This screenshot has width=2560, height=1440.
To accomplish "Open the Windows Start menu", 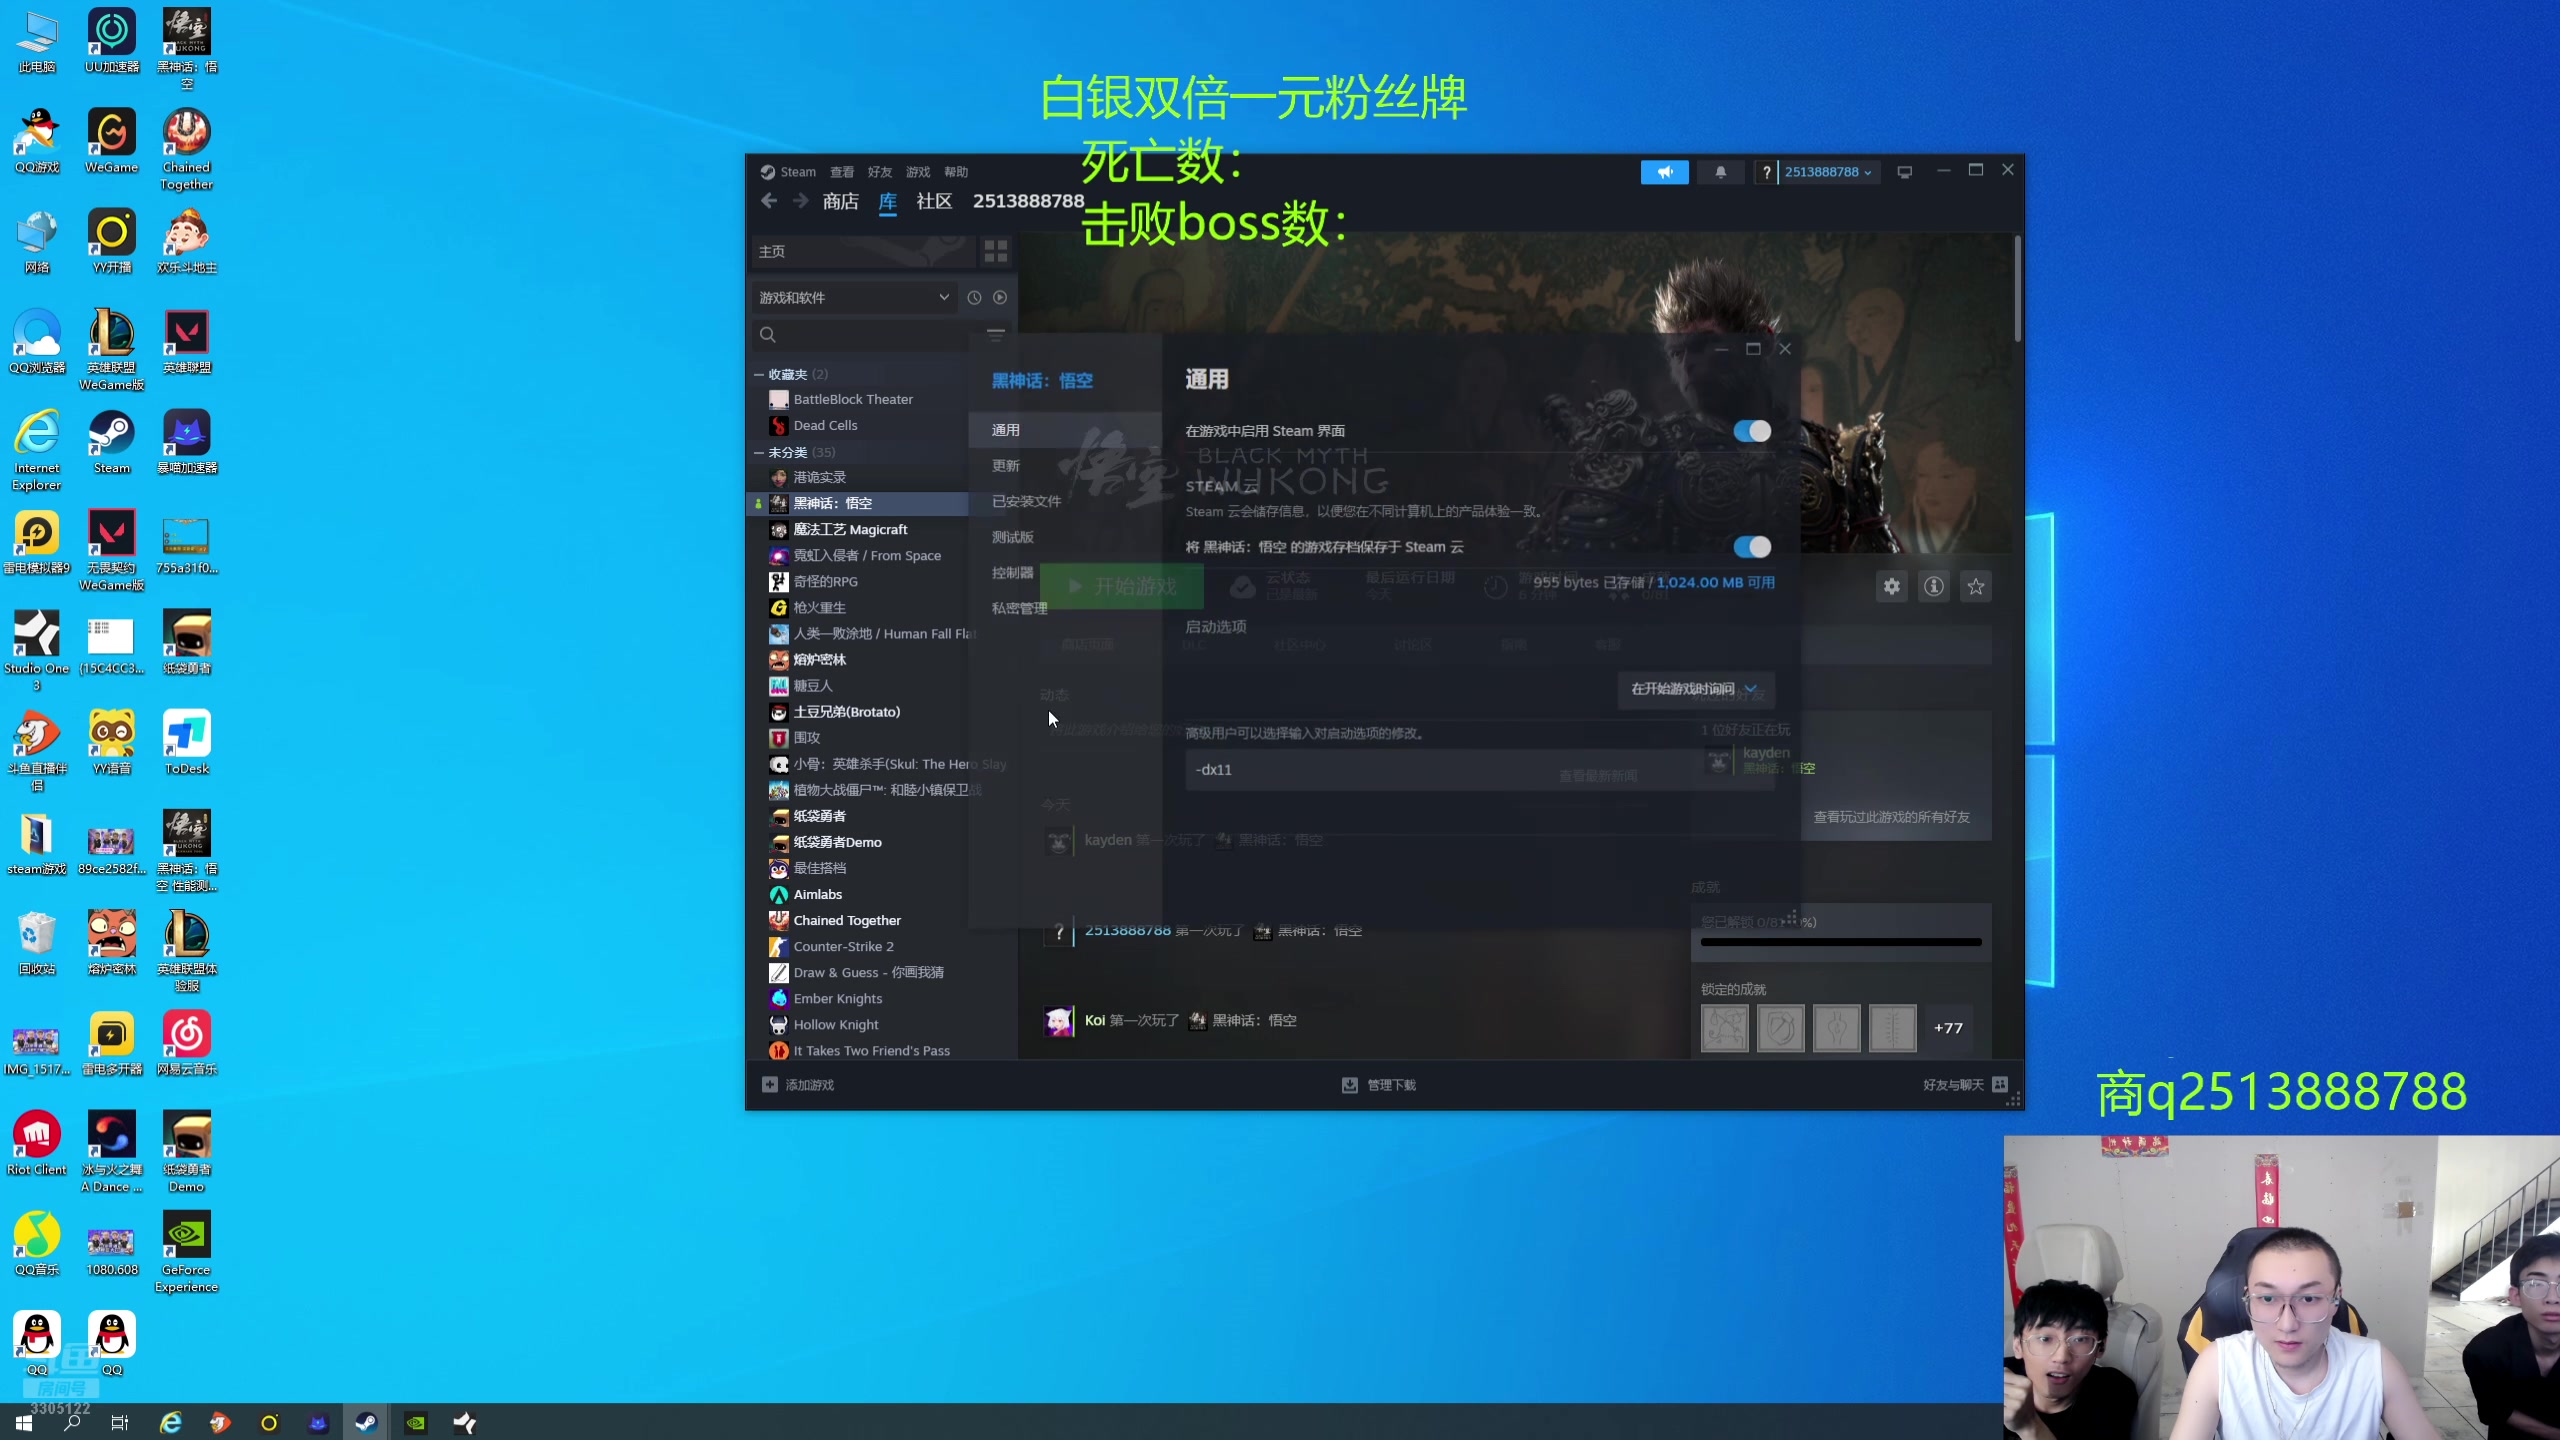I will tap(24, 1423).
